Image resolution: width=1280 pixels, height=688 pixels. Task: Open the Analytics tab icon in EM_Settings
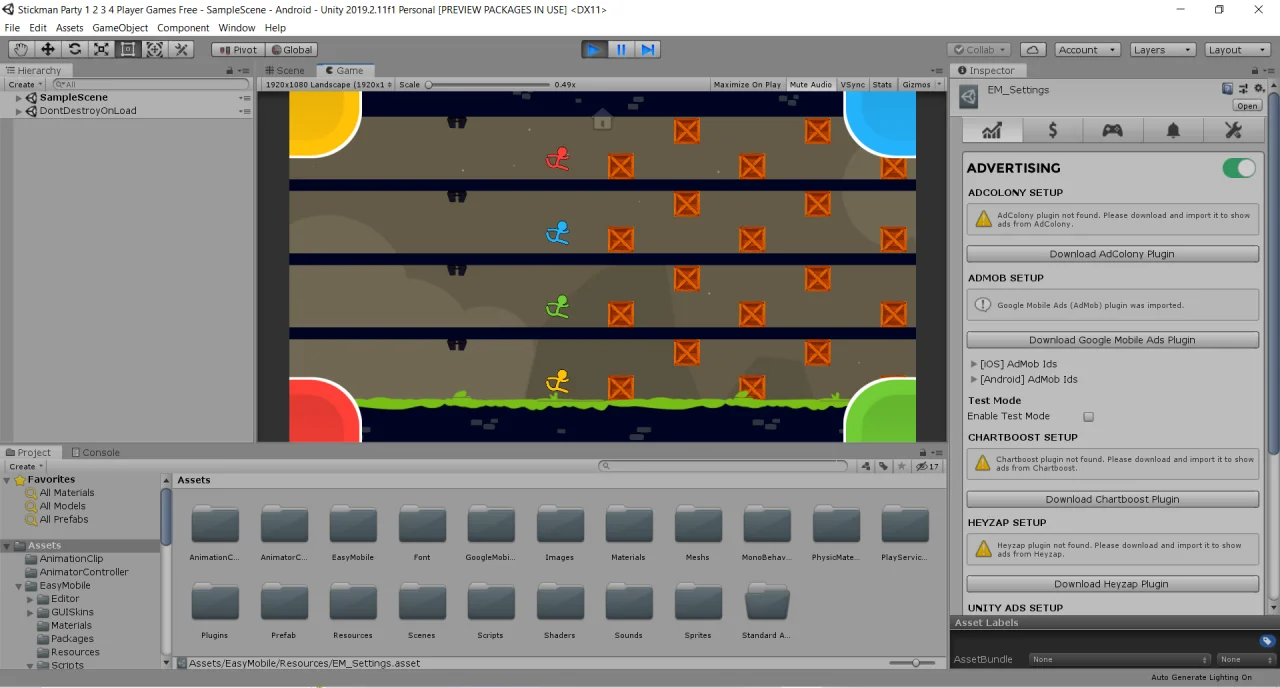[x=992, y=130]
